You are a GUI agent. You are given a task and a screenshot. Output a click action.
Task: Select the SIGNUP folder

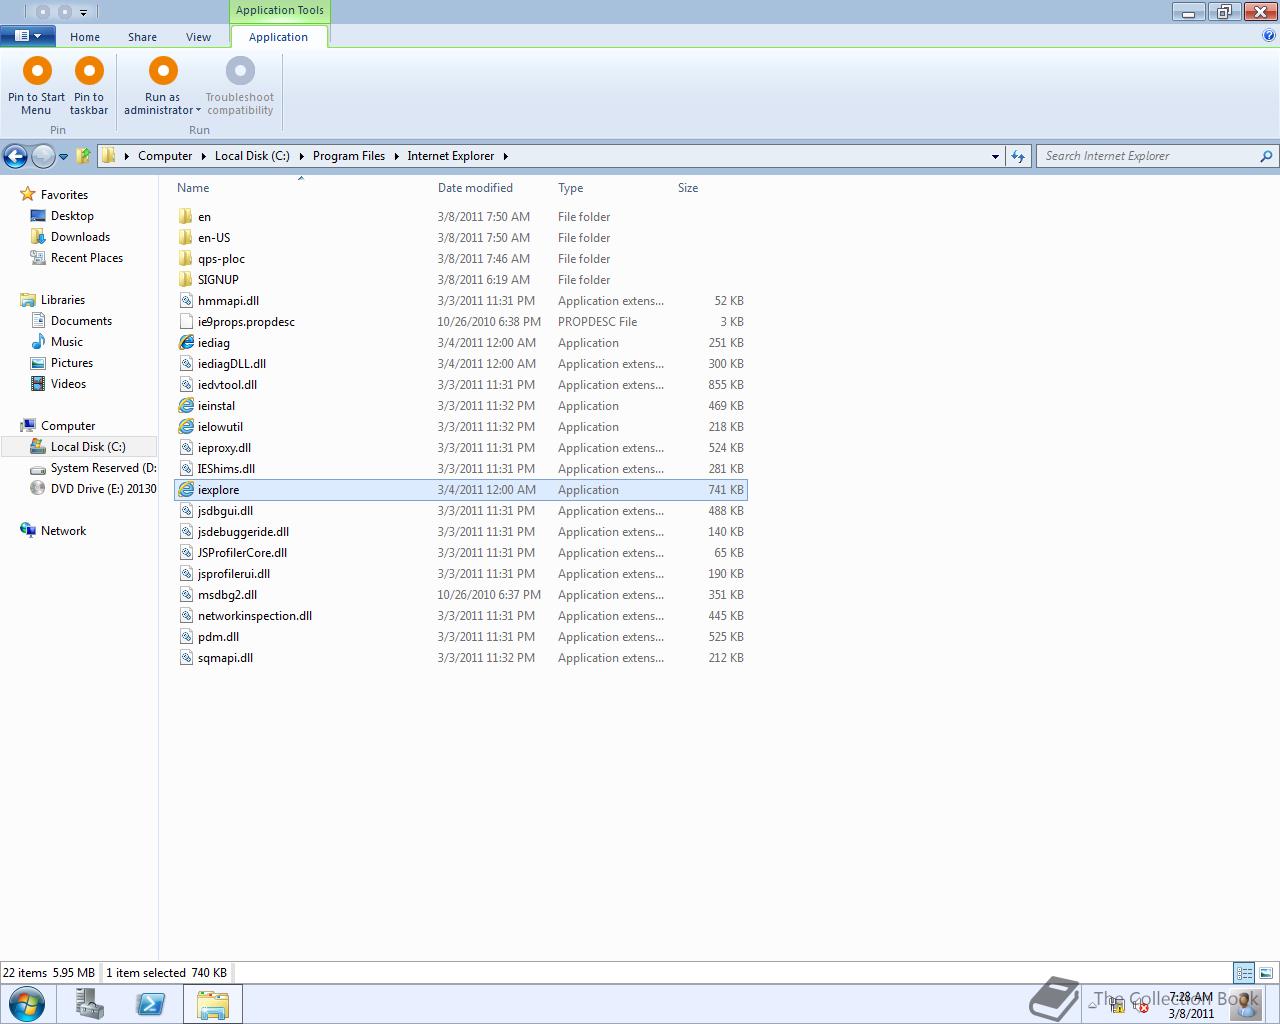coord(218,280)
